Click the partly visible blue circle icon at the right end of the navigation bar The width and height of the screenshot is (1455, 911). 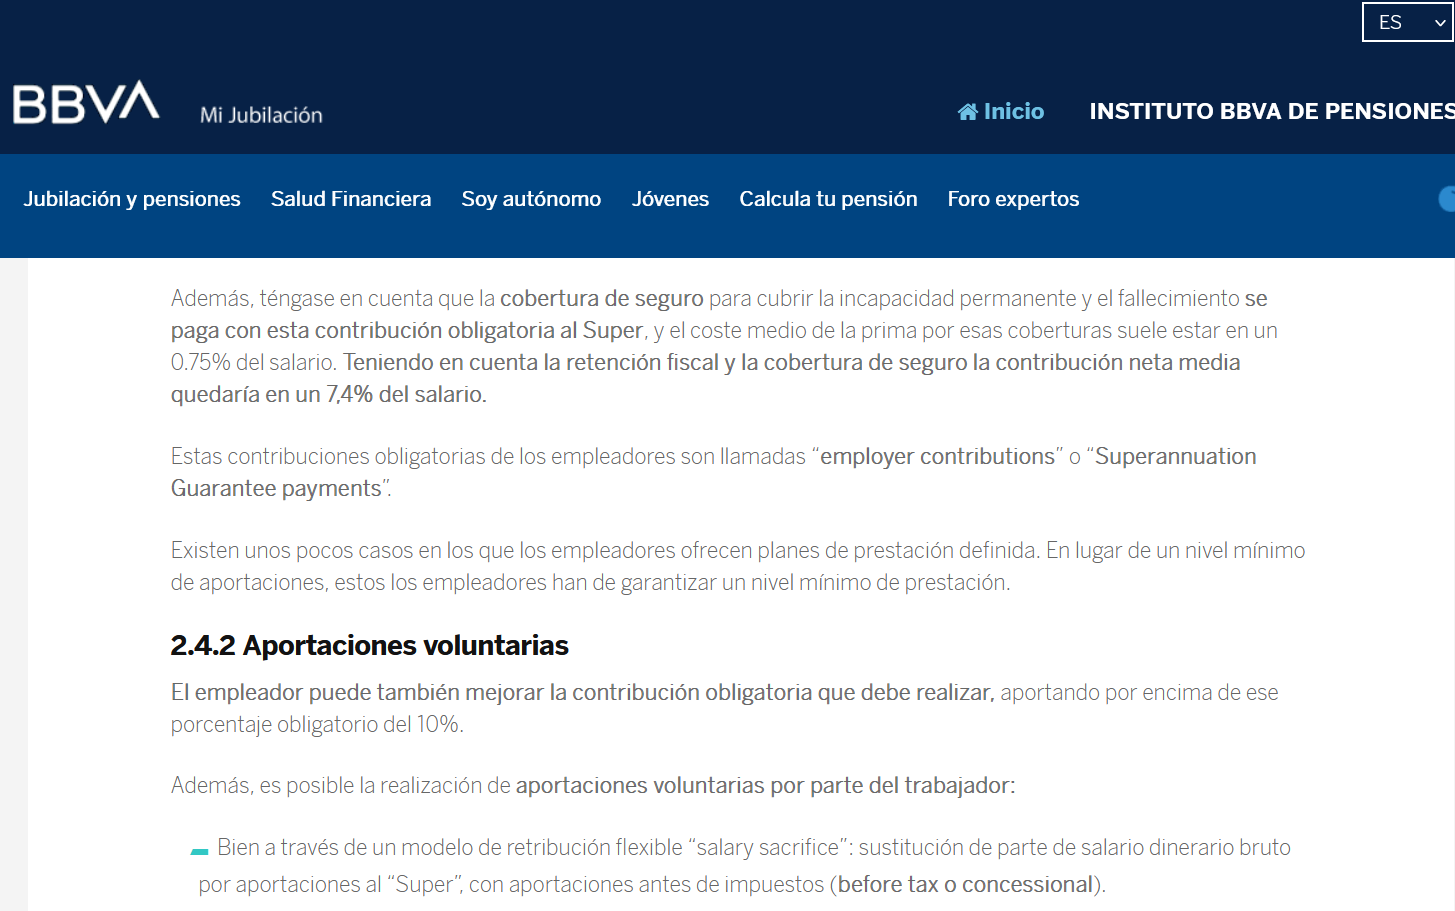pyautogui.click(x=1447, y=199)
